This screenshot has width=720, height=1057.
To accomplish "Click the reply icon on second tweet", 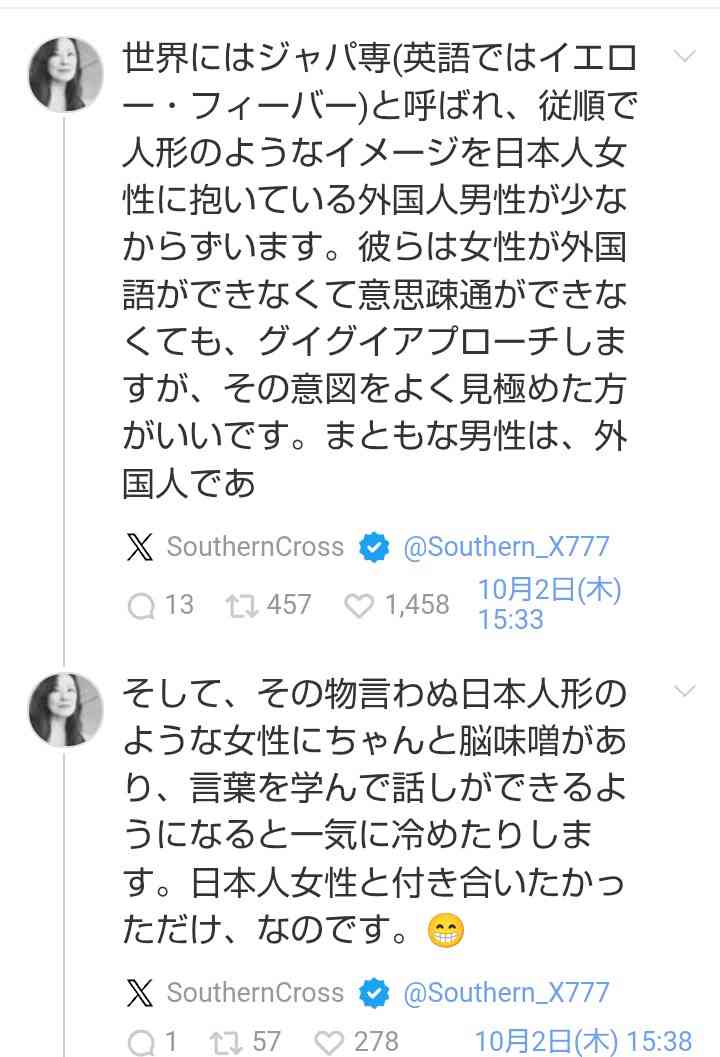I will (140, 1041).
